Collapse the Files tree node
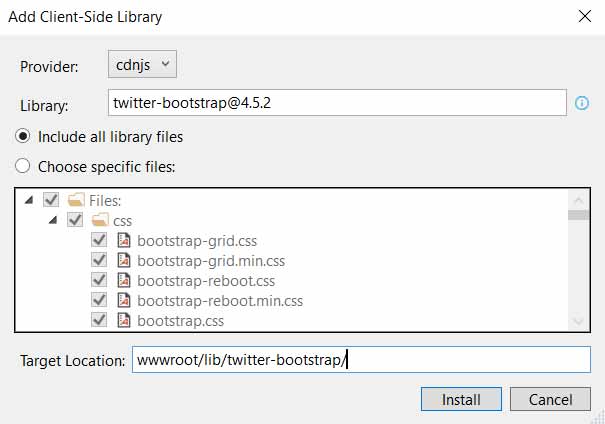Image resolution: width=605 pixels, height=424 pixels. (x=29, y=200)
